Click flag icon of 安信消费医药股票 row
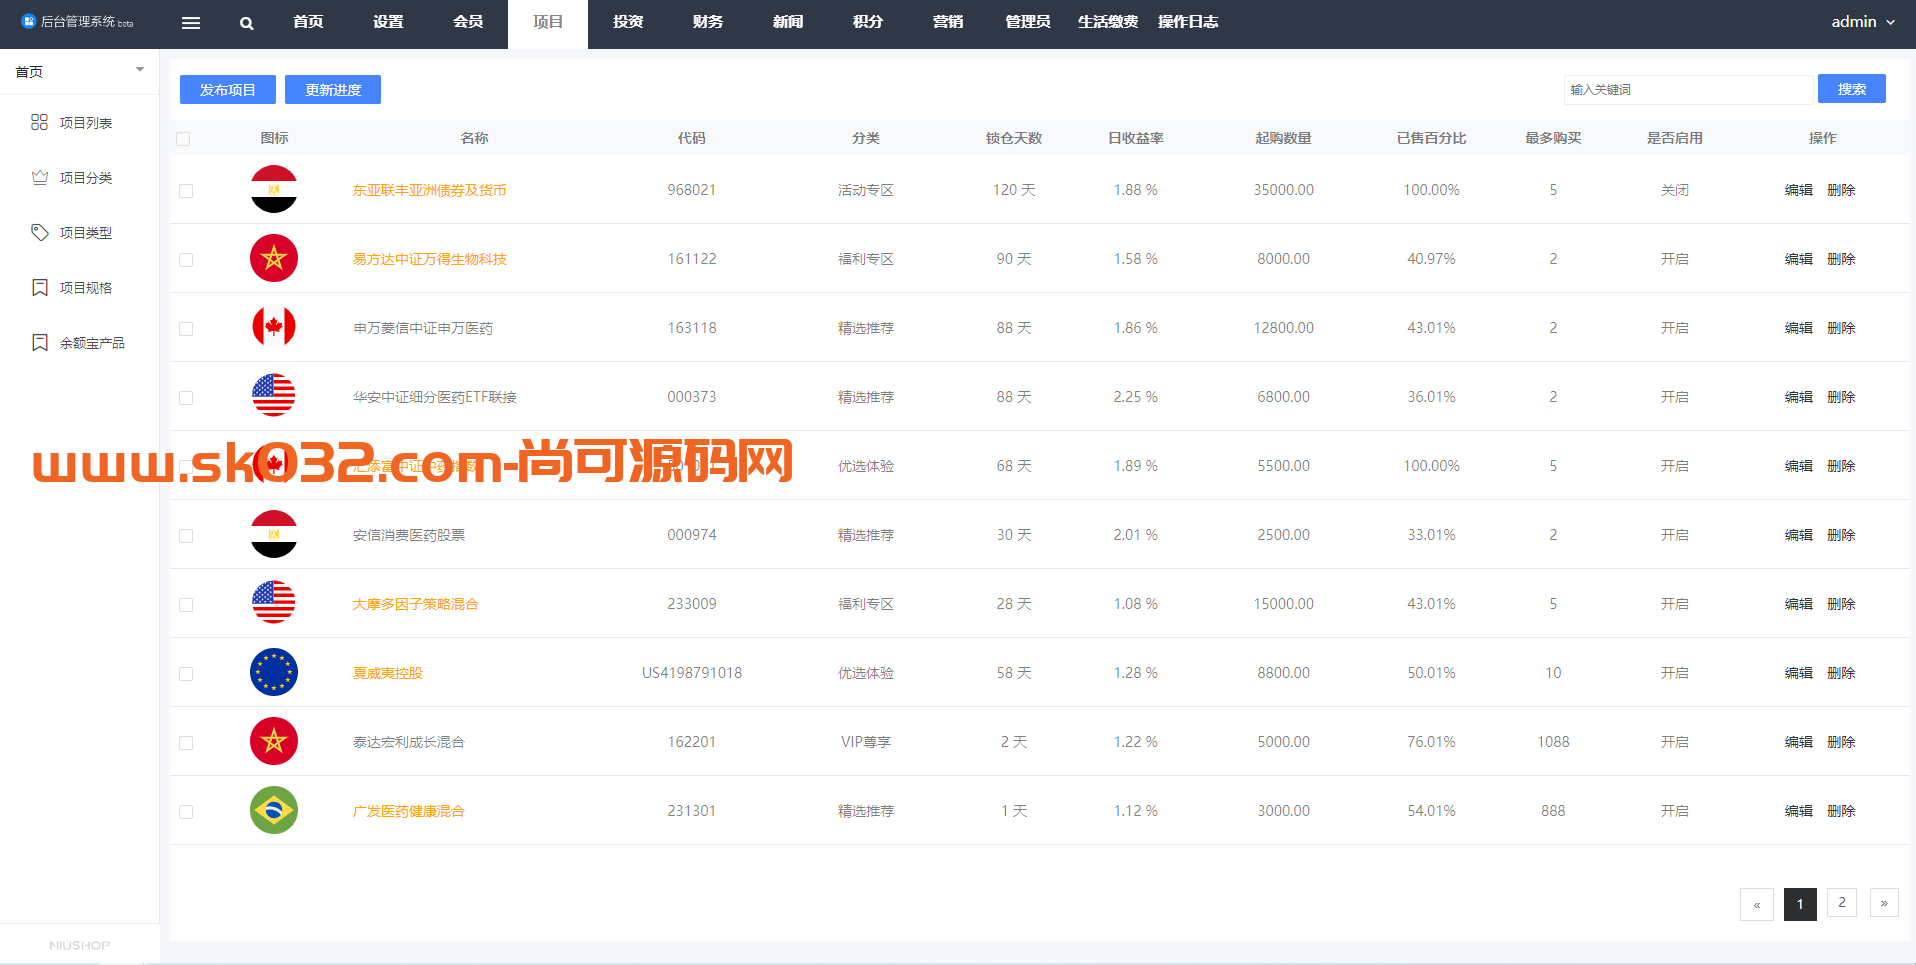The height and width of the screenshot is (965, 1916). [274, 534]
